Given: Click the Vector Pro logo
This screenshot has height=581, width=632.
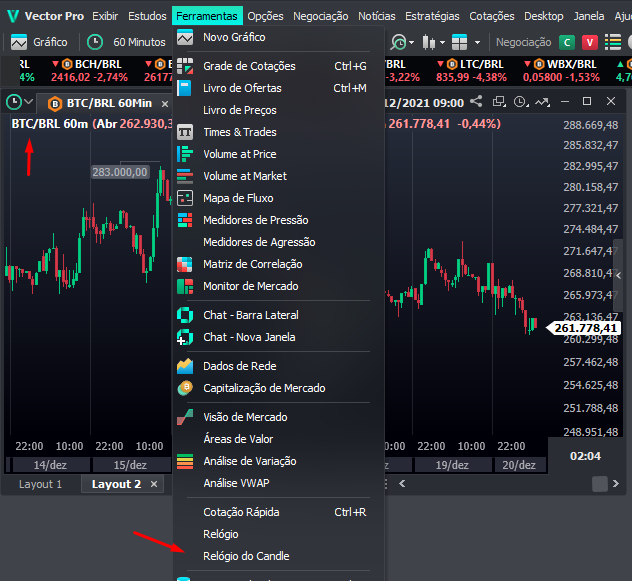Looking at the screenshot, I should pyautogui.click(x=13, y=16).
